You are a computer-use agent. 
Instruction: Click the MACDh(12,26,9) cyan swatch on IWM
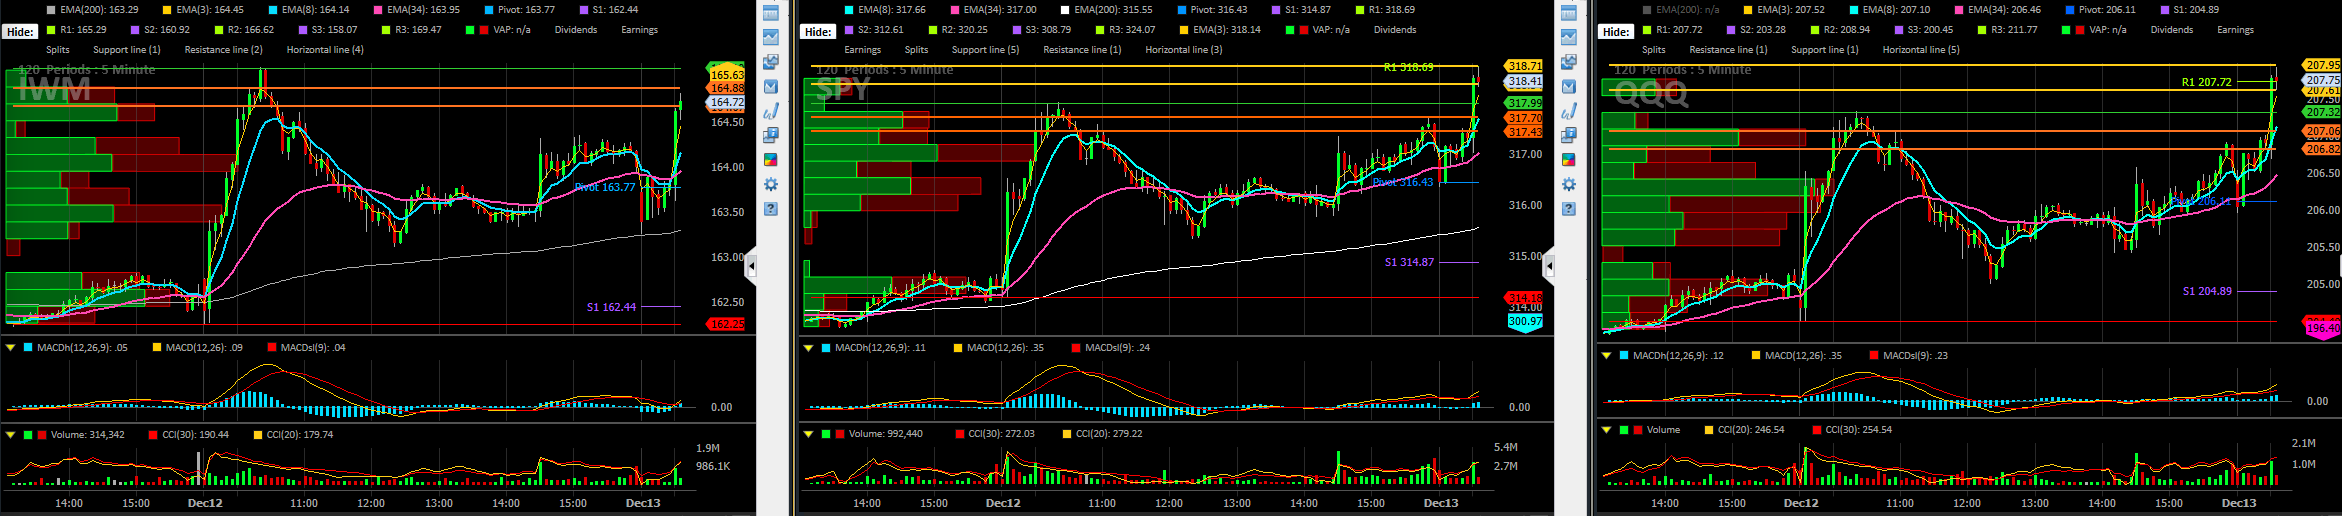point(27,348)
